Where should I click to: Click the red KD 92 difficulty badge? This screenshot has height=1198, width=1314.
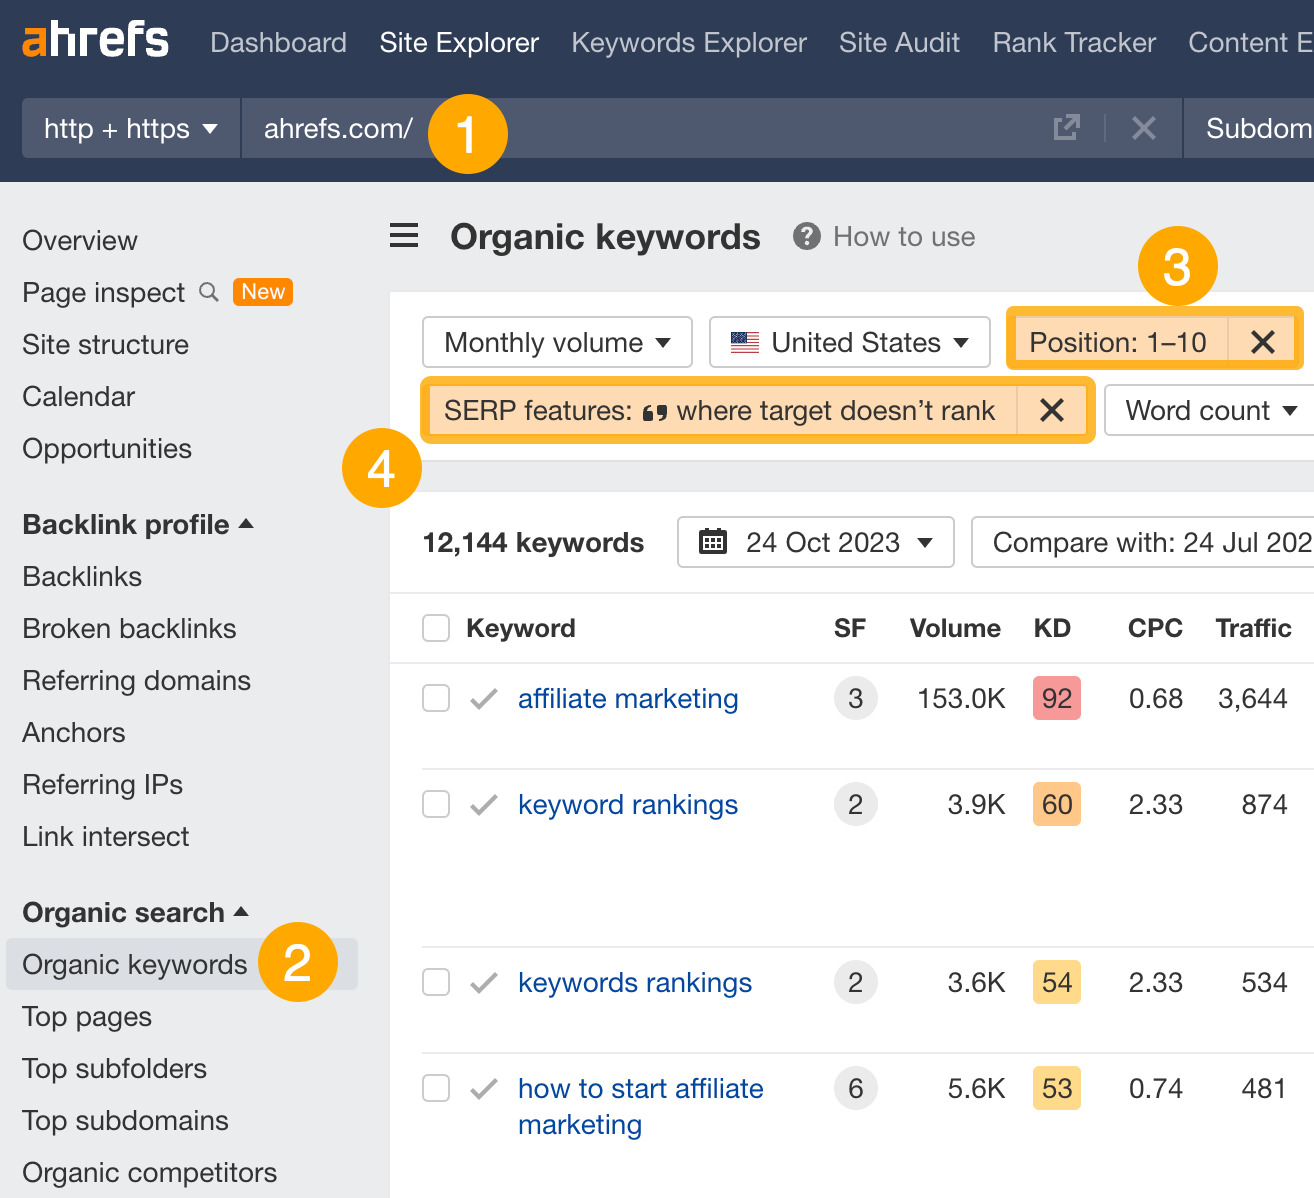1056,698
